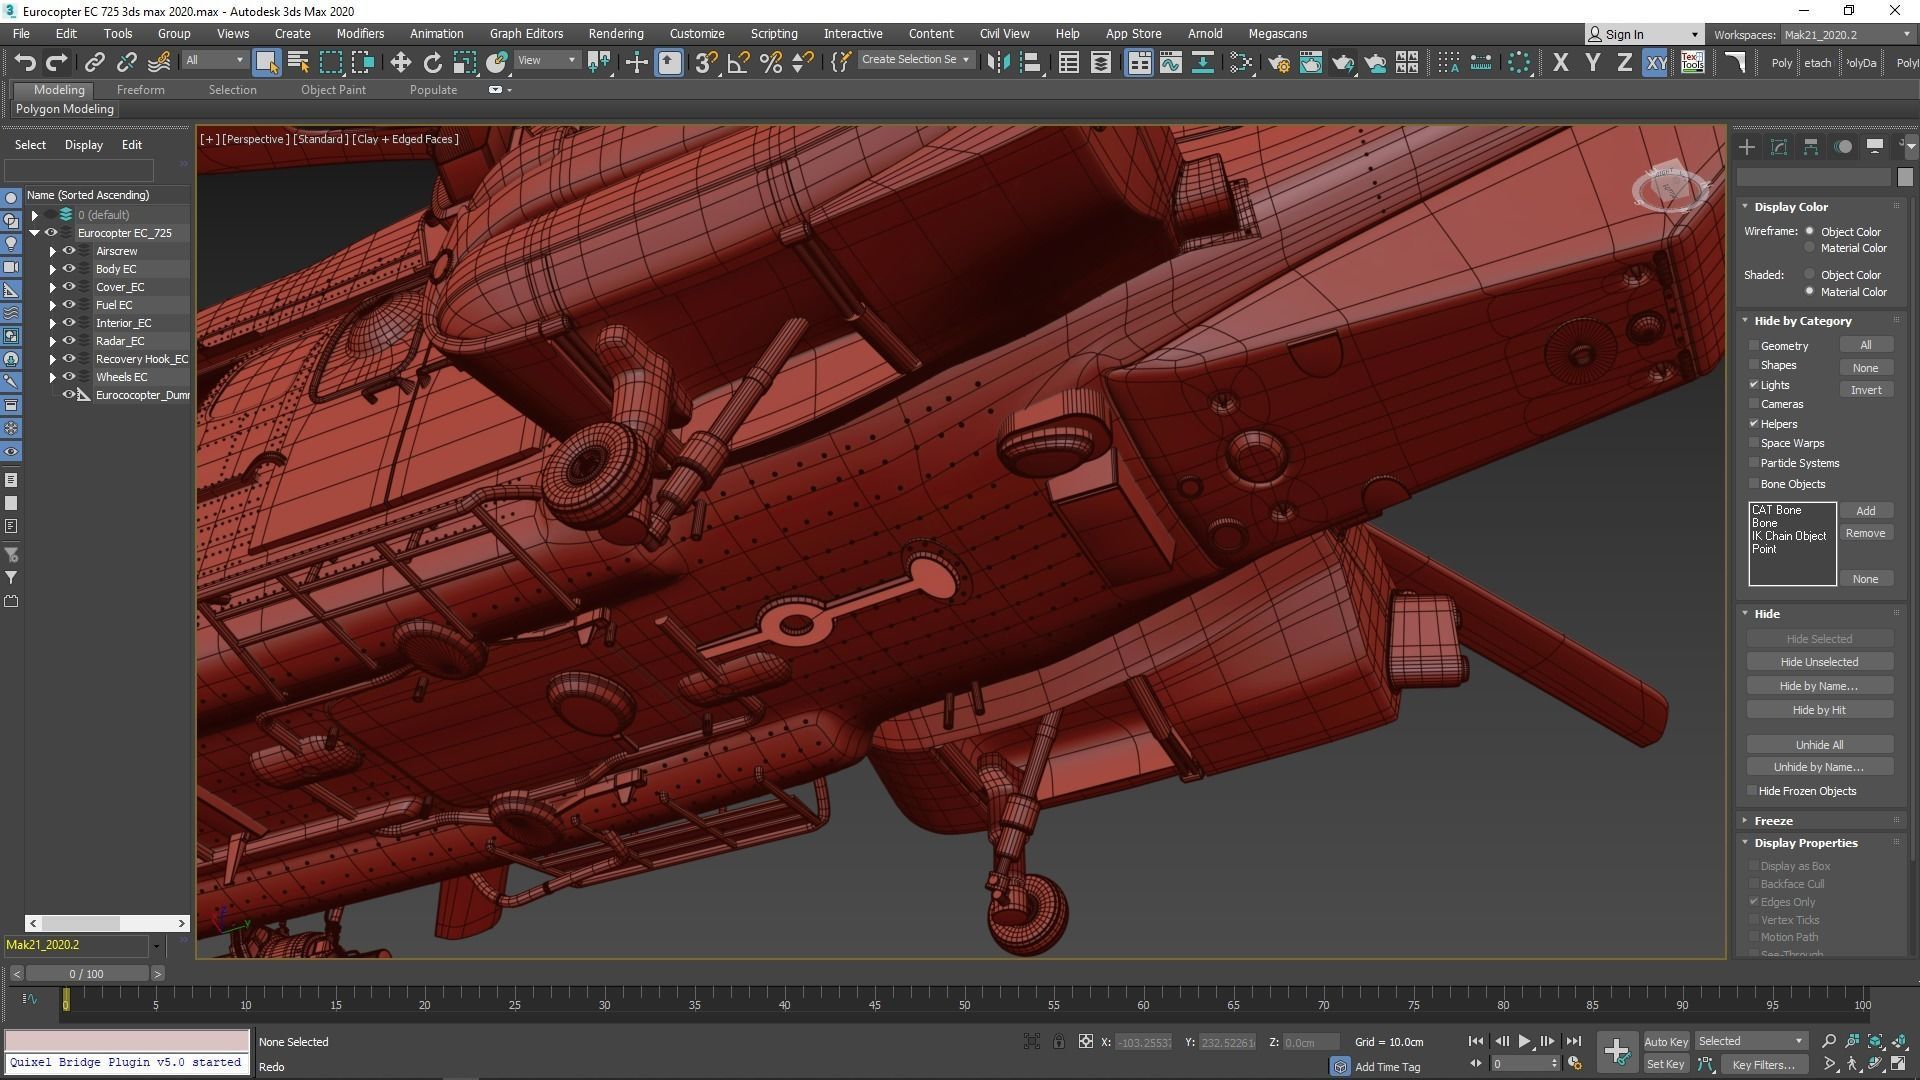The image size is (1920, 1080).
Task: Click the Undo arrow icon
Action: 25,63
